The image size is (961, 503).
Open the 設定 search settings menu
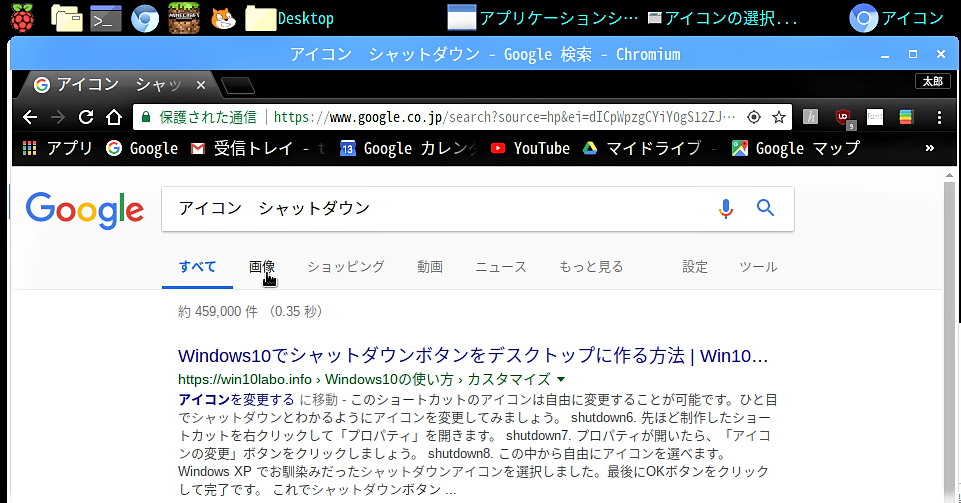(x=695, y=267)
